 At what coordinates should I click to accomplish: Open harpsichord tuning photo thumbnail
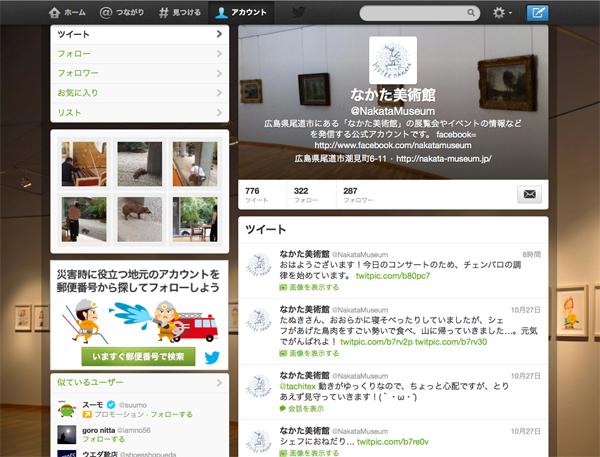(x=84, y=164)
